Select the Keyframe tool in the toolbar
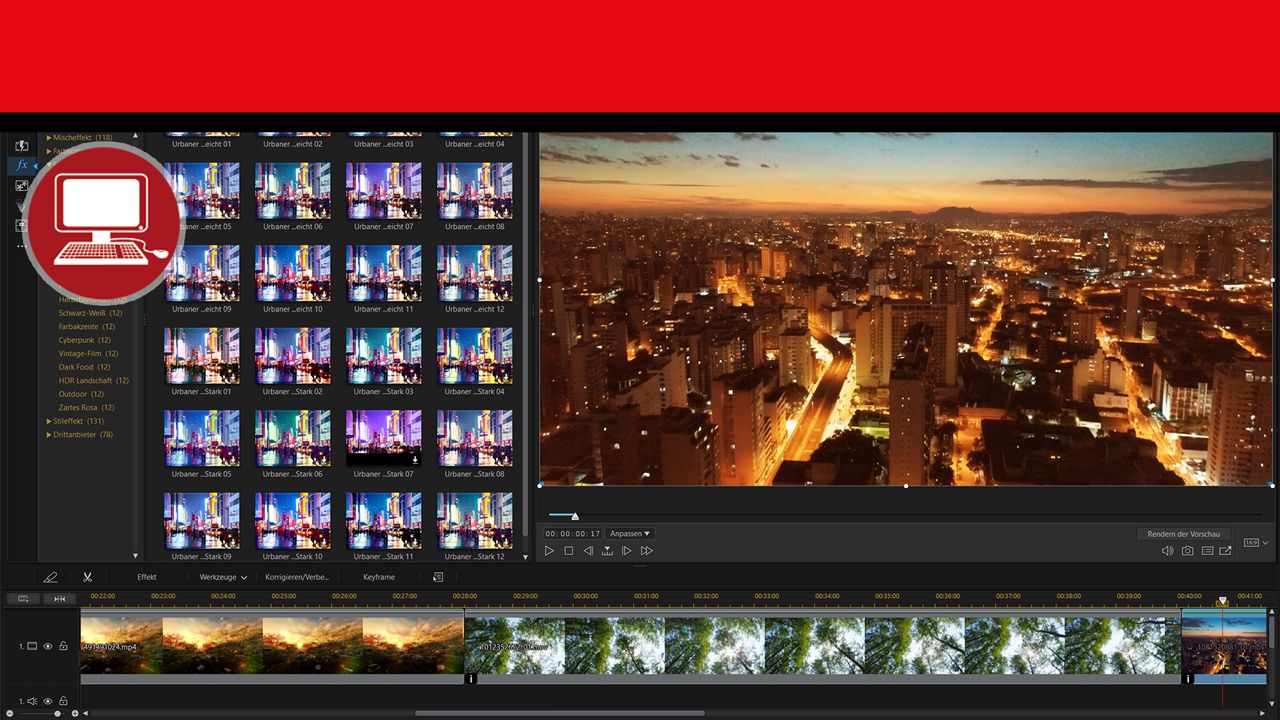Image resolution: width=1280 pixels, height=720 pixels. [x=377, y=577]
